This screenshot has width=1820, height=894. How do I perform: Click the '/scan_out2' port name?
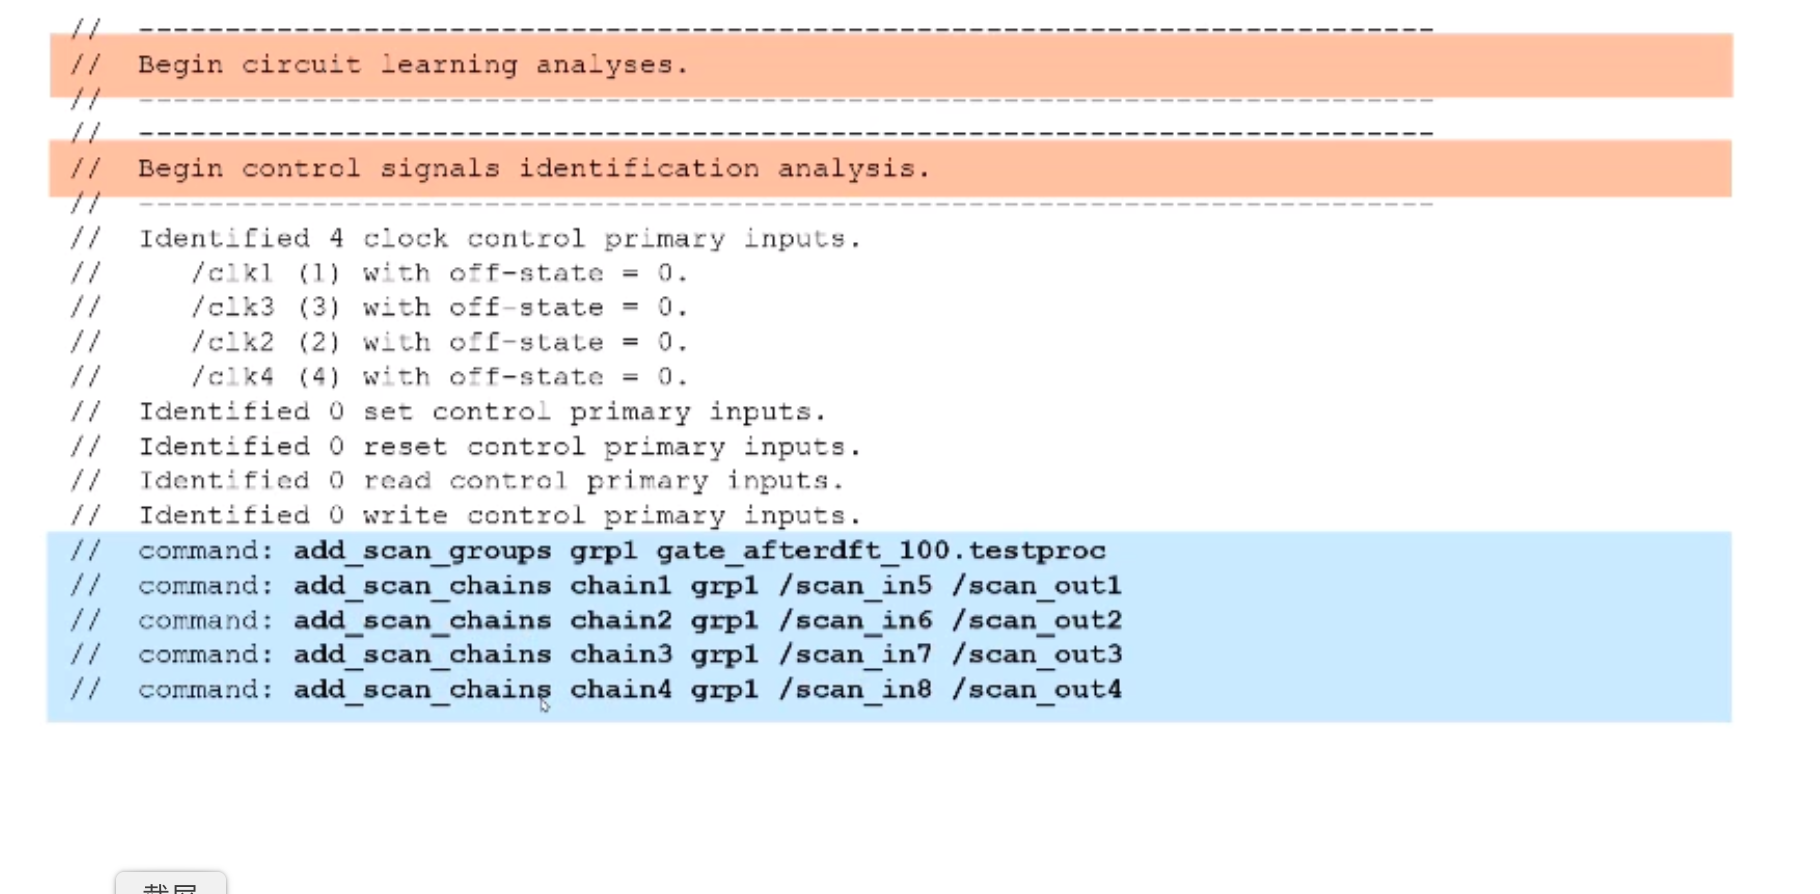[1037, 620]
